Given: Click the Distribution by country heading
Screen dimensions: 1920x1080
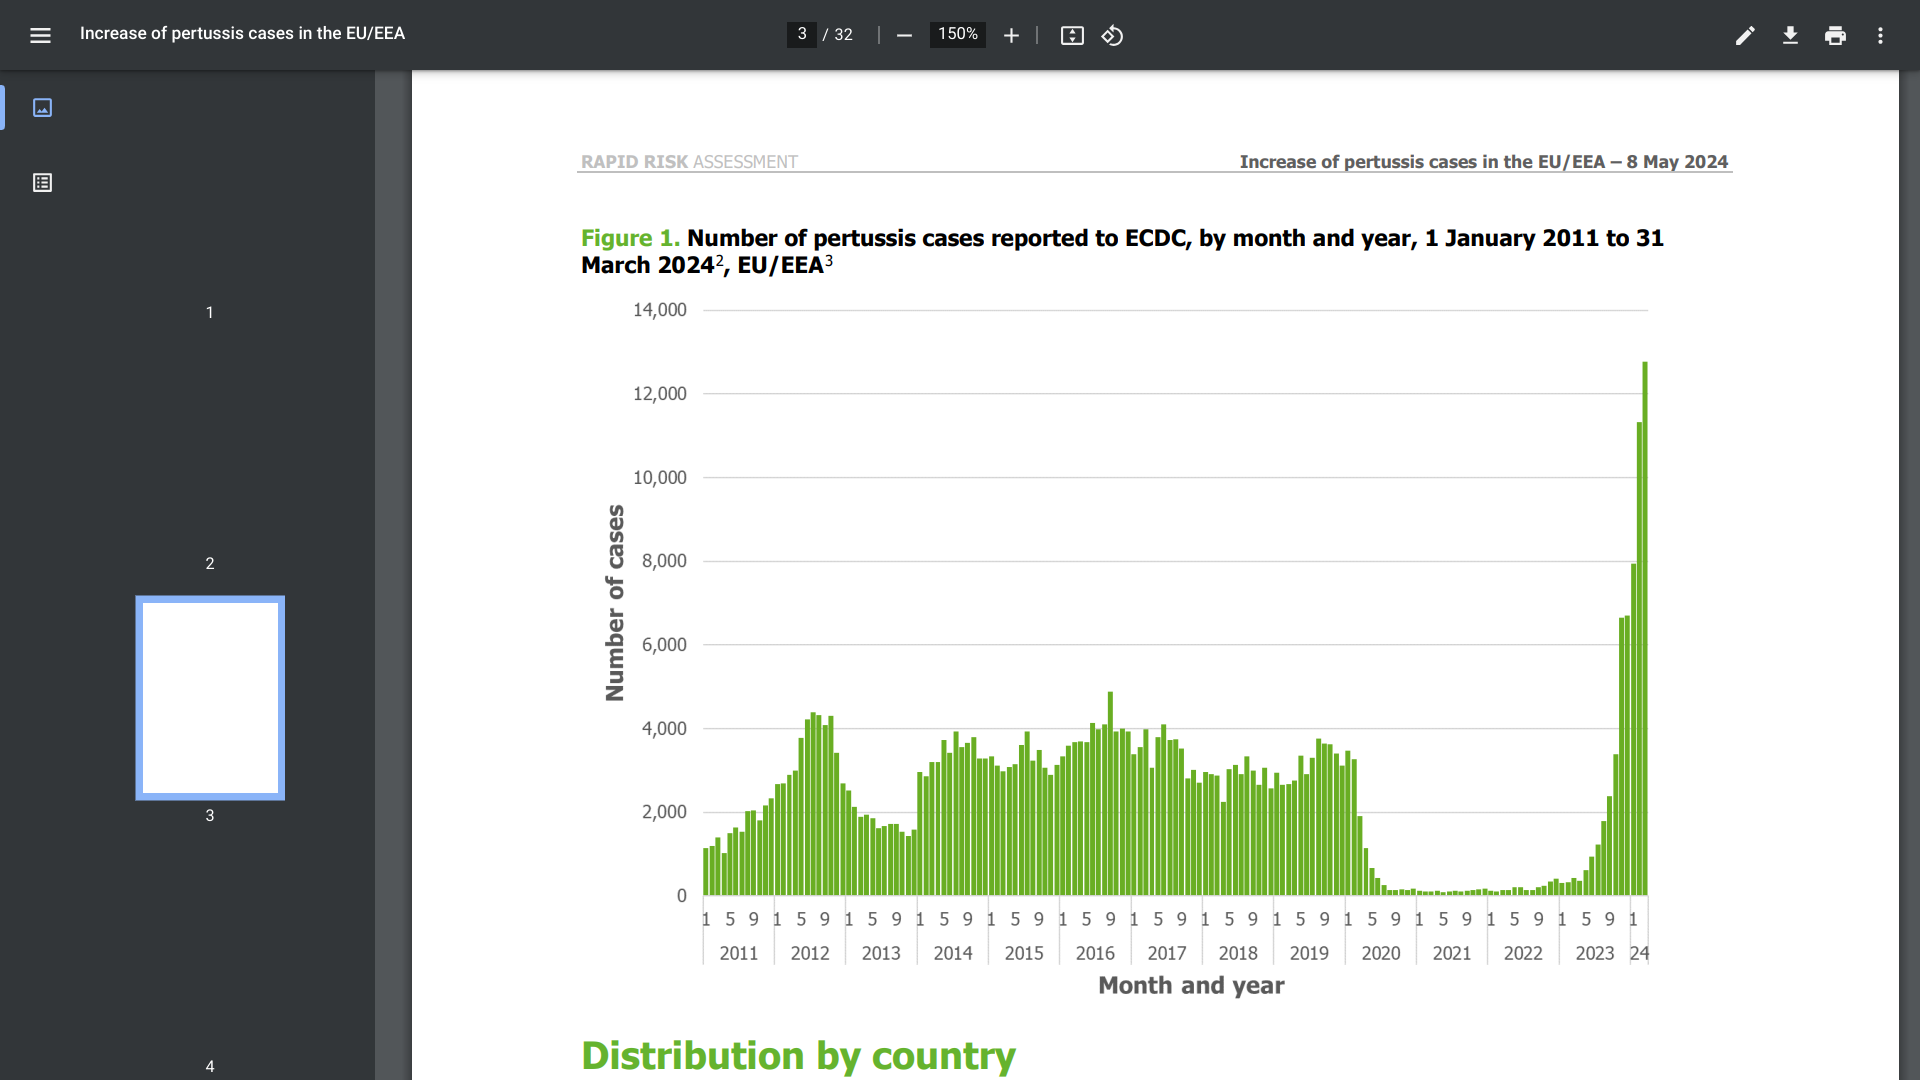Looking at the screenshot, I should coord(798,1055).
